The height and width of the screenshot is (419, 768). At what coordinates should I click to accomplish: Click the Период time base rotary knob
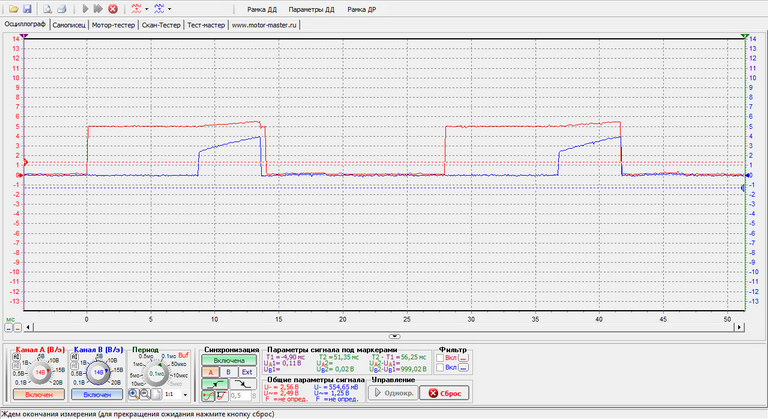(156, 372)
